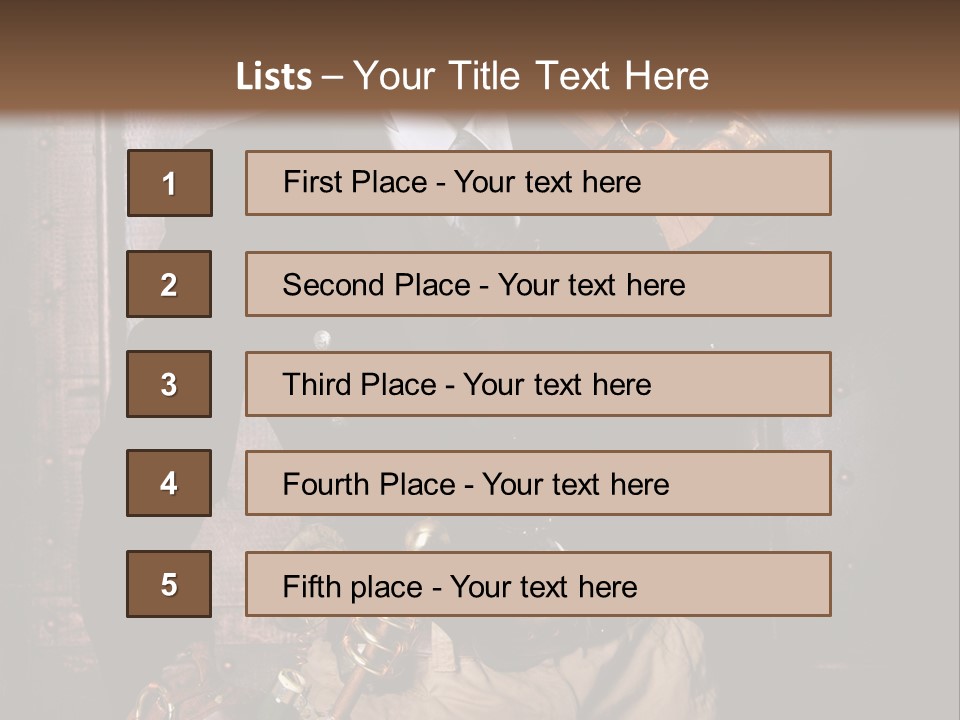Image resolution: width=960 pixels, height=720 pixels.
Task: Click the number 3 brown box
Action: [x=169, y=384]
